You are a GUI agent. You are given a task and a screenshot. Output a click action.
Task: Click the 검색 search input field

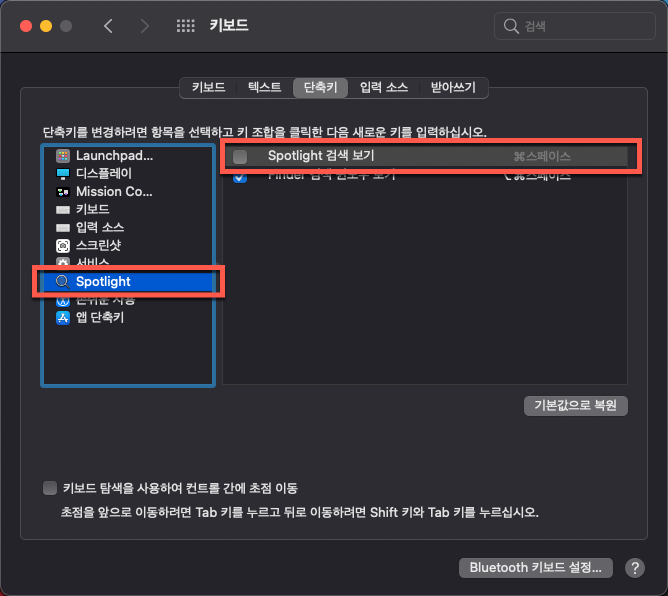575,26
